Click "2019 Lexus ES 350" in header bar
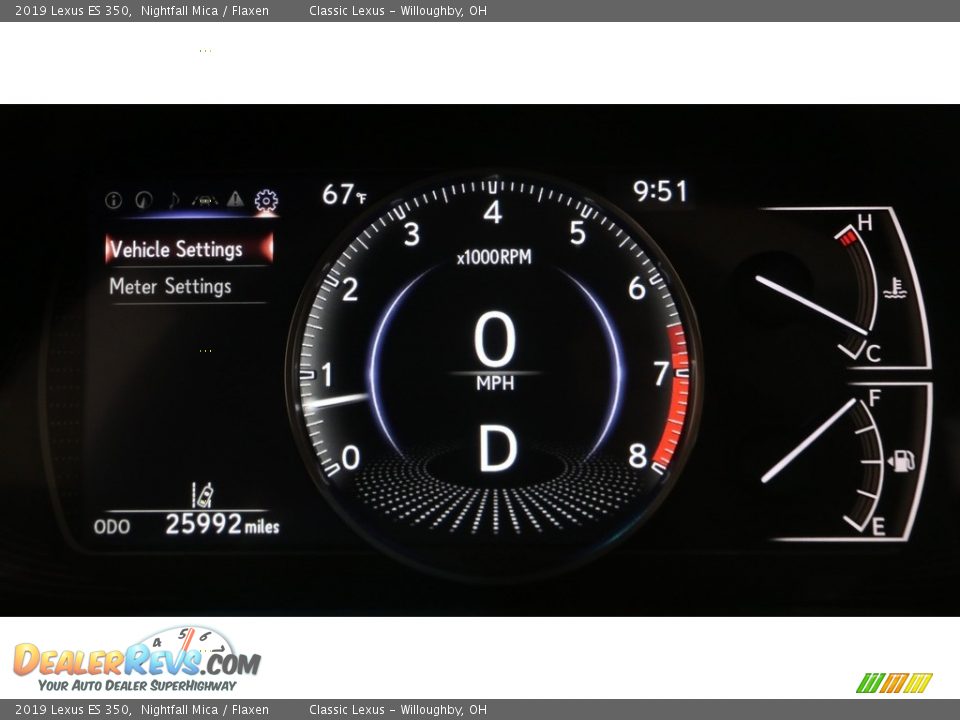Screen dimensions: 960x720 point(72,10)
